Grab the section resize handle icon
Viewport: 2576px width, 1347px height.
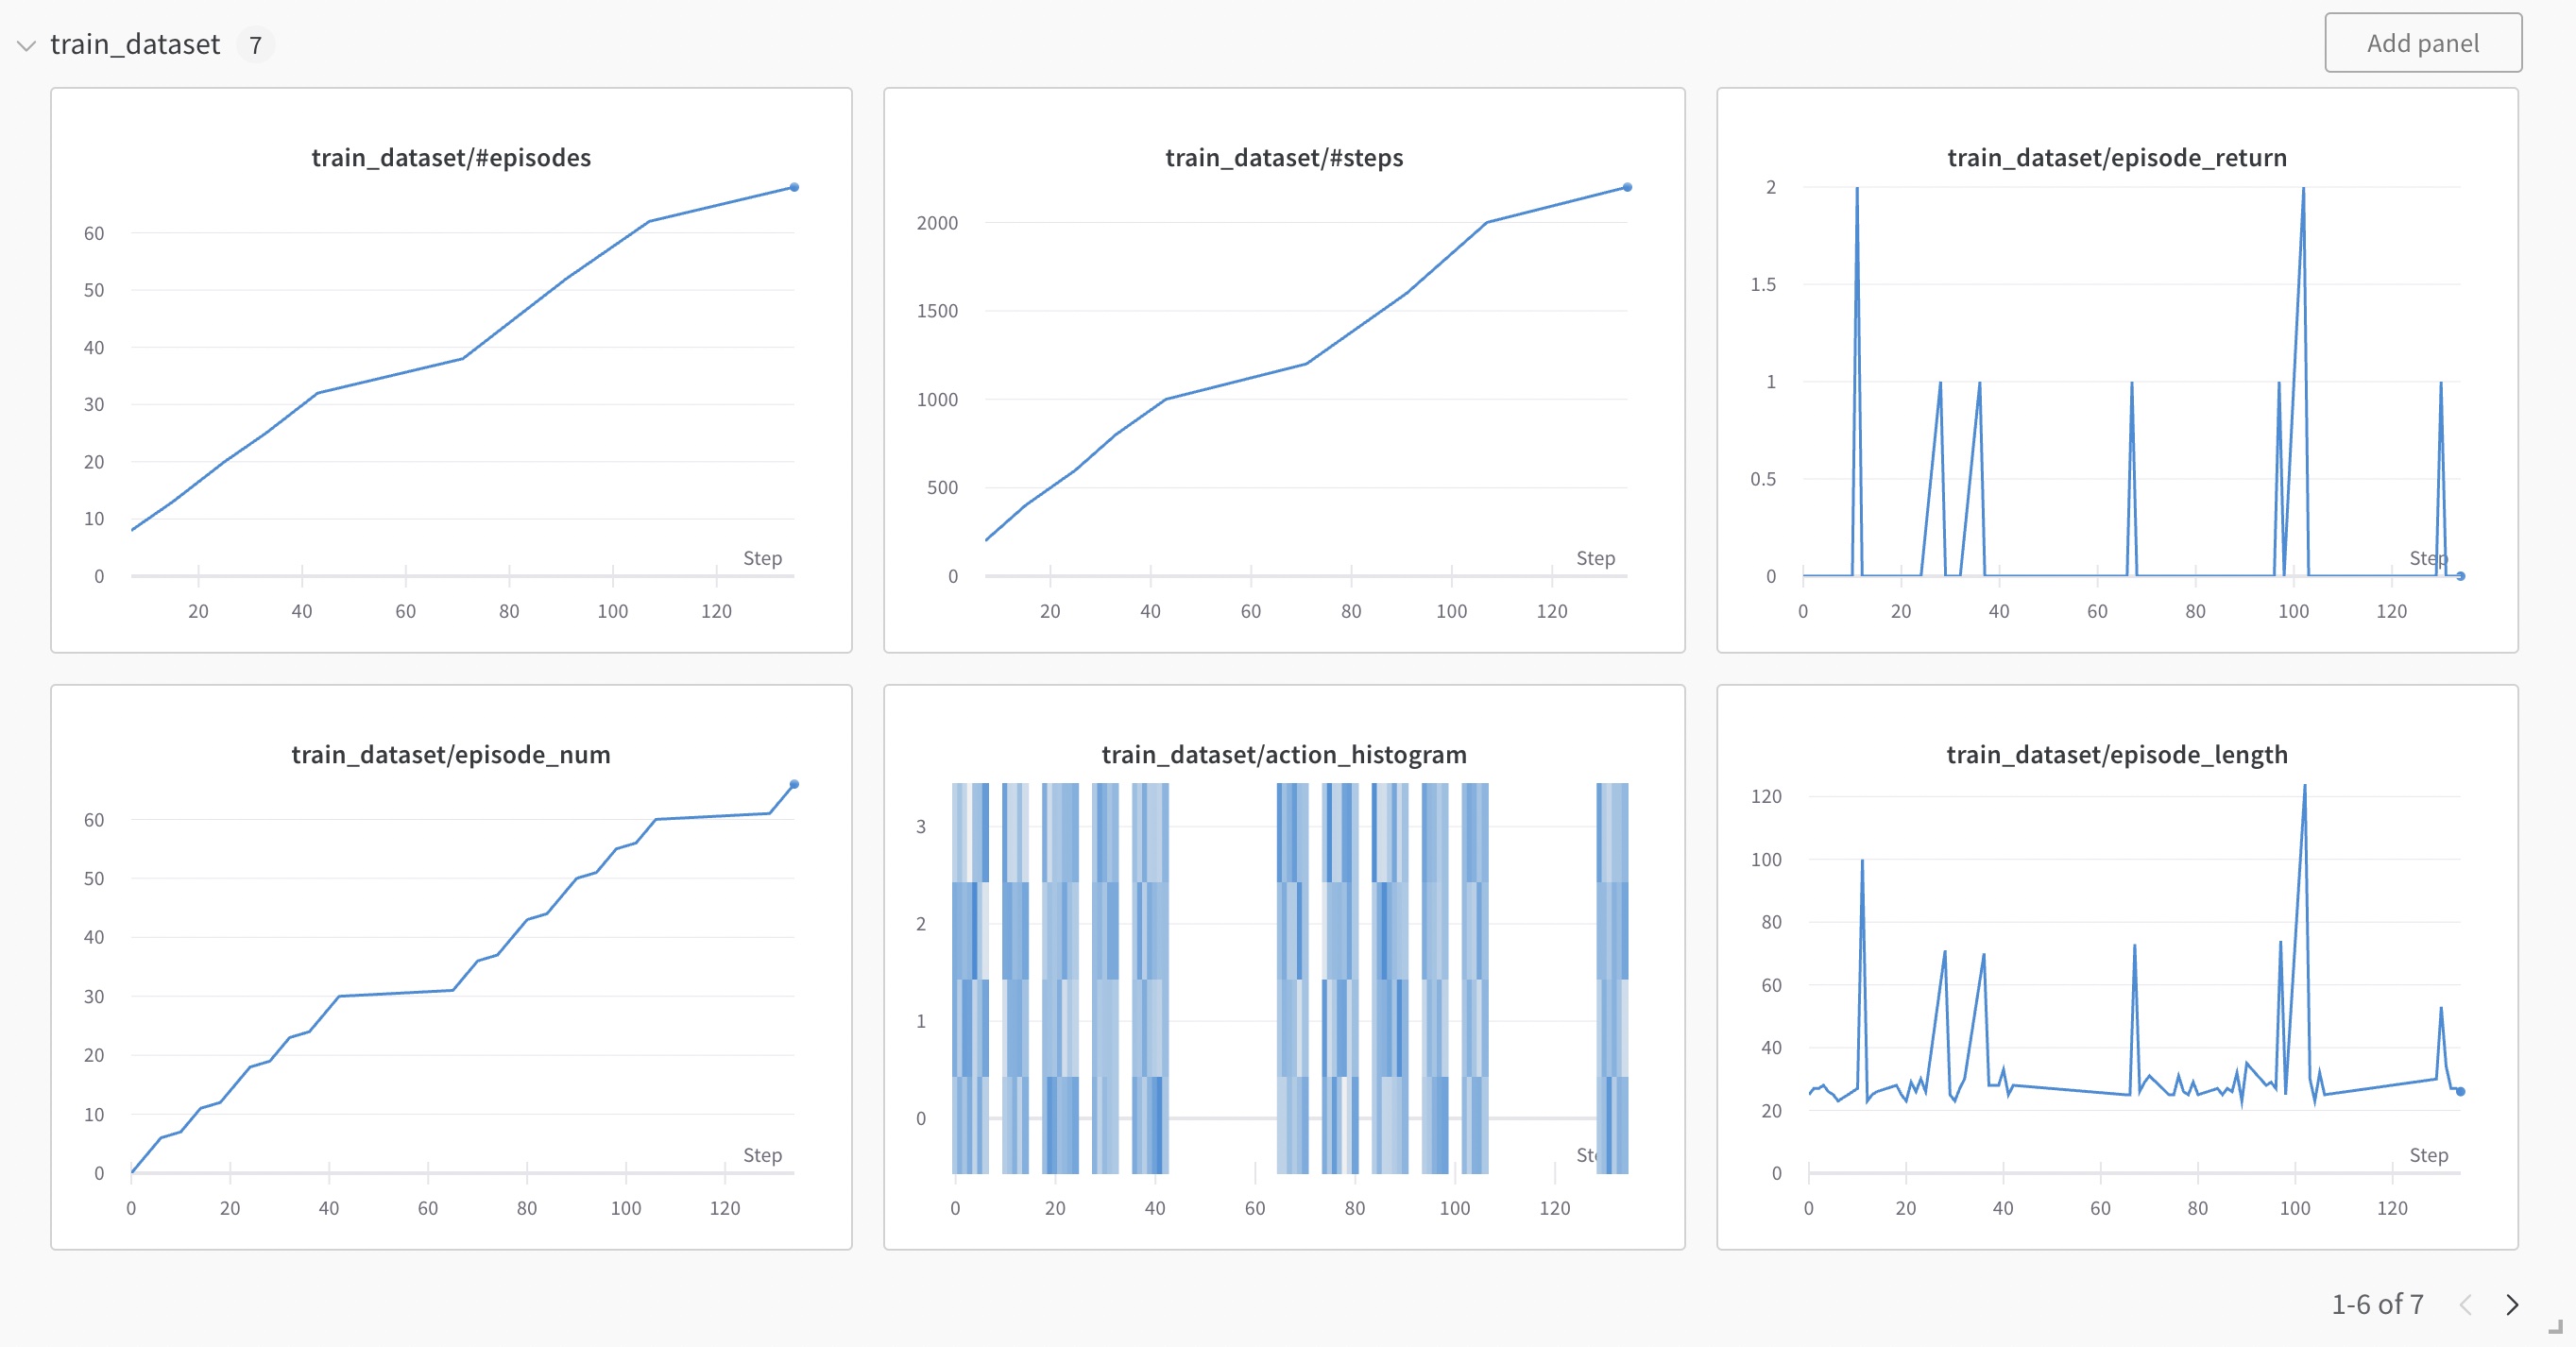tap(2555, 1326)
